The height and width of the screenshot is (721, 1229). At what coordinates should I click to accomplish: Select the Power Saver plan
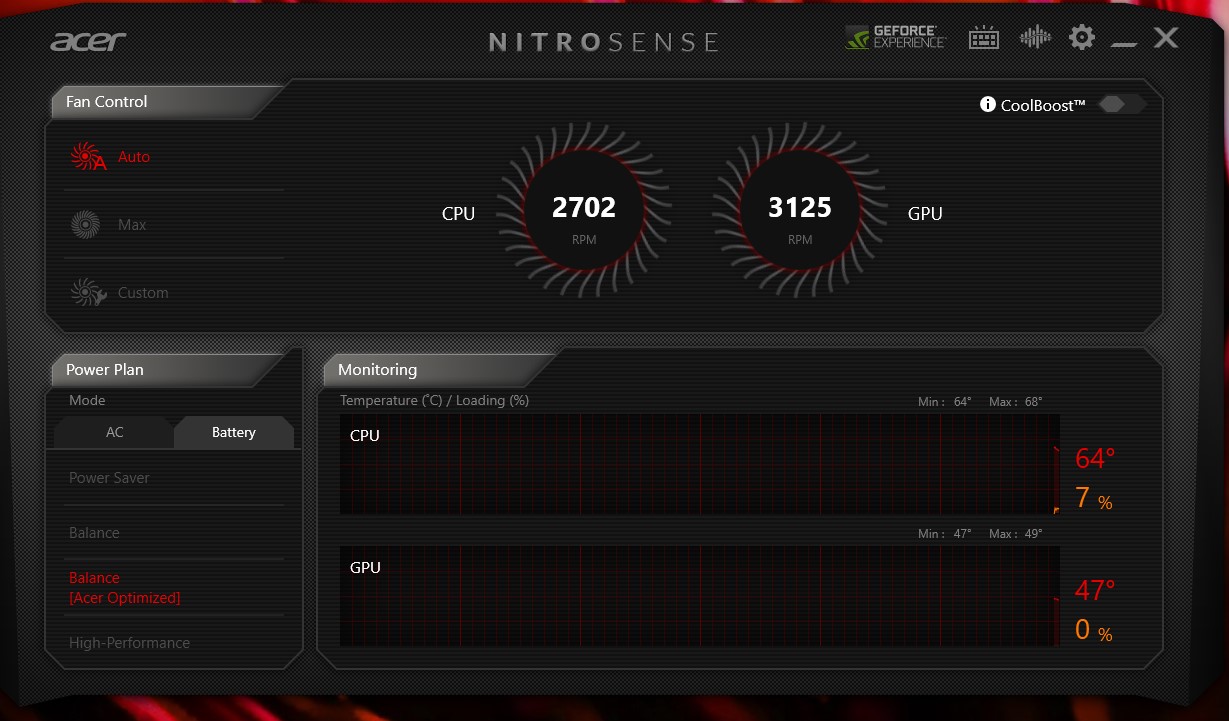point(109,478)
